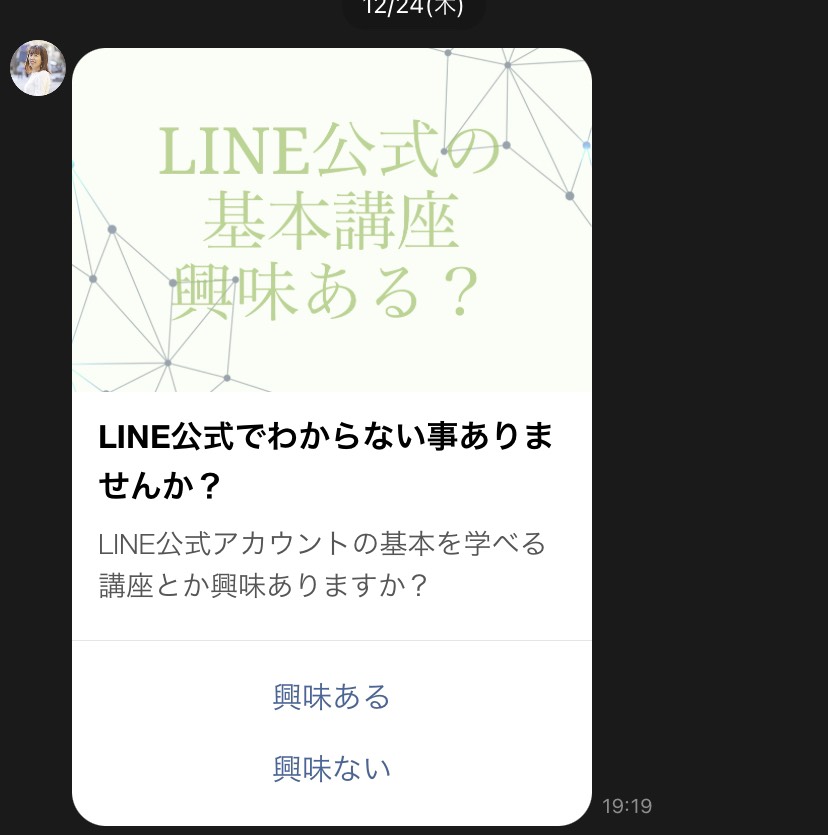Open the LINE公式の基本講座 banner image
Image resolution: width=828 pixels, height=835 pixels.
[332, 220]
